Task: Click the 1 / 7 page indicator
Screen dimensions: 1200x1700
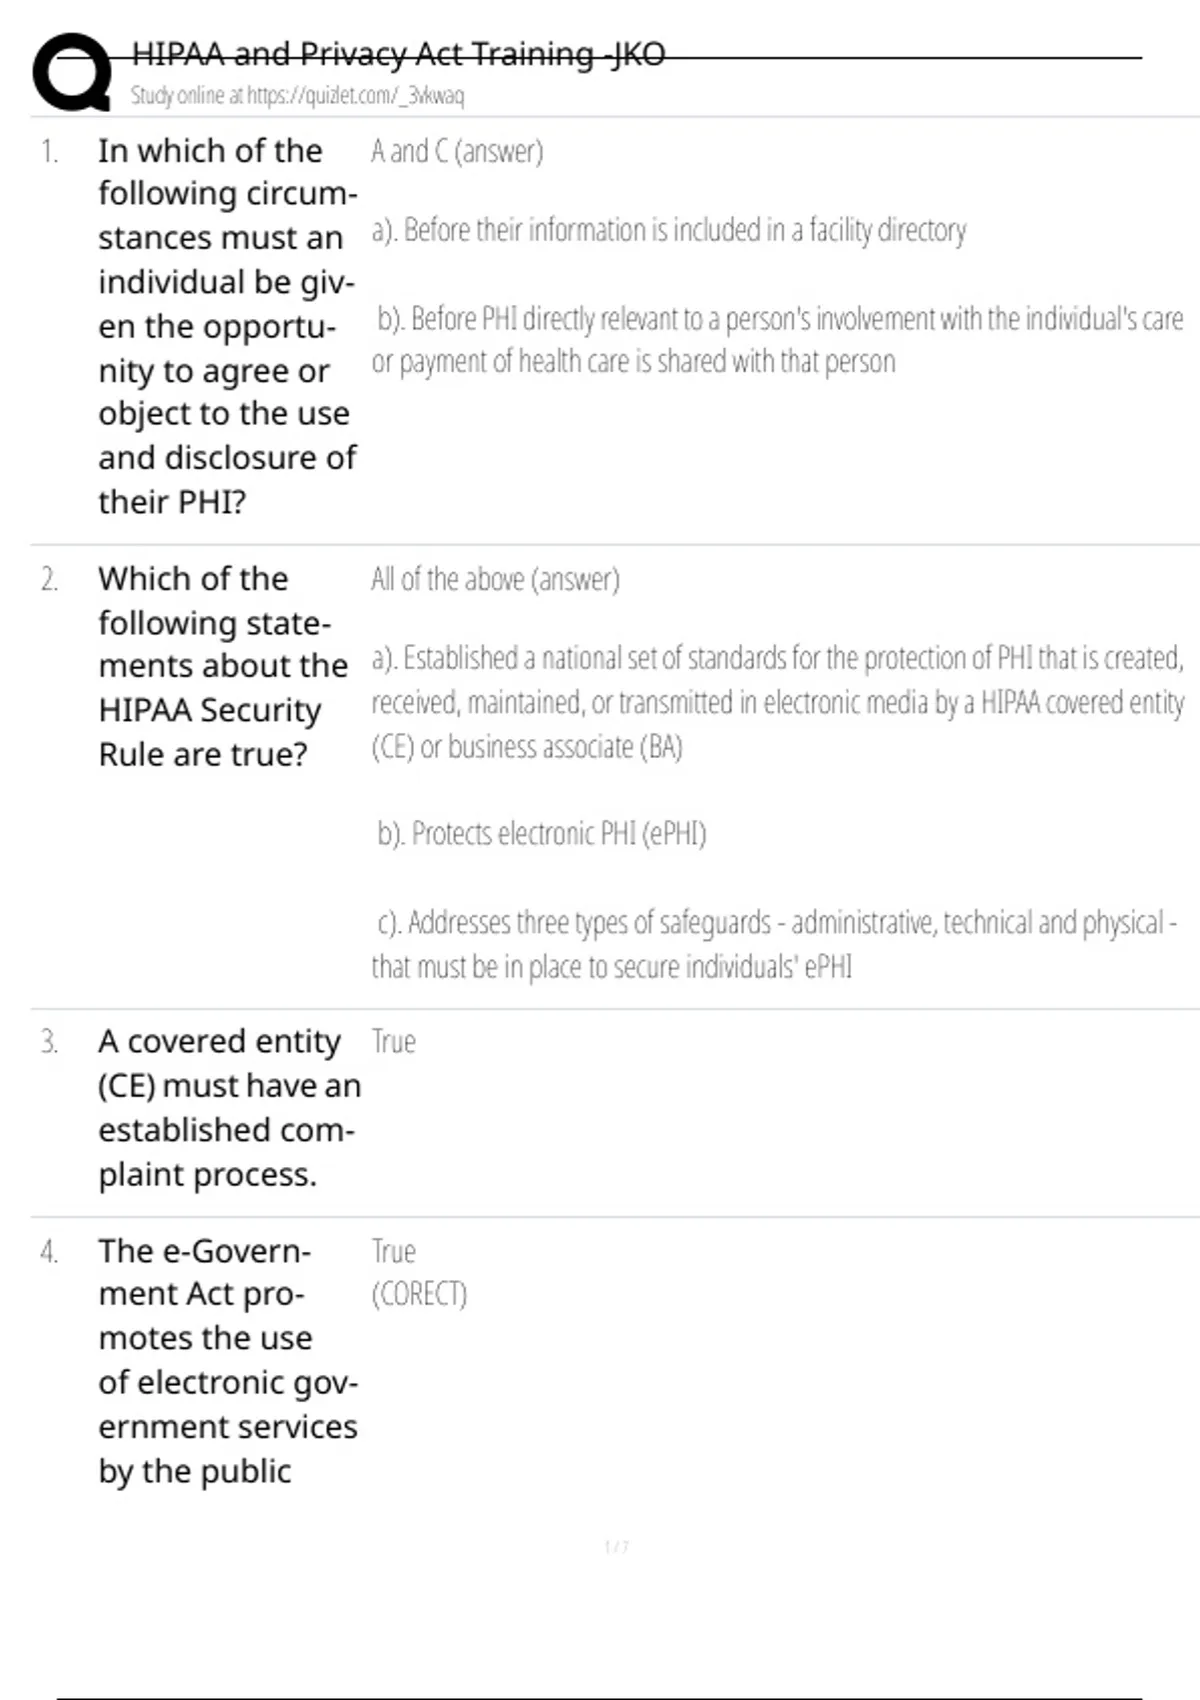Action: click(x=616, y=1548)
